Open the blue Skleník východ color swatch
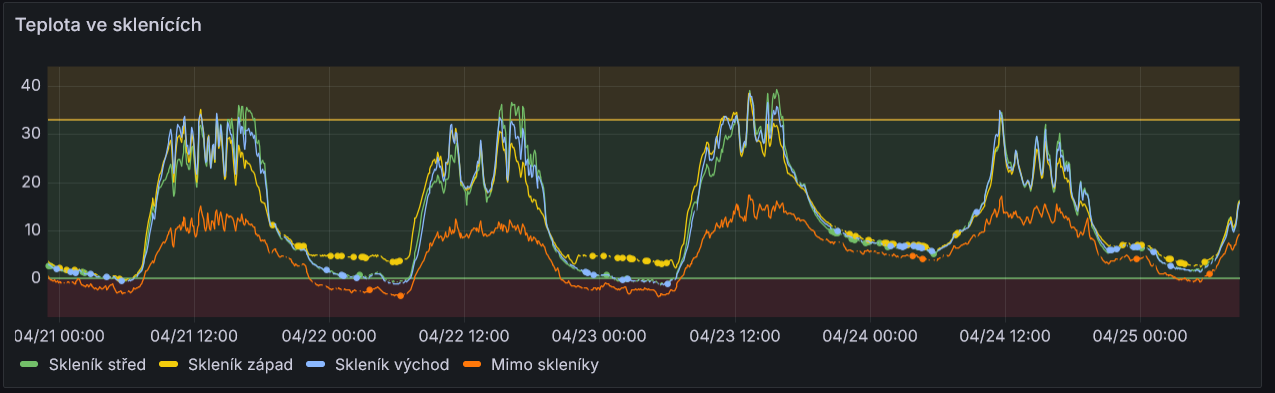The width and height of the screenshot is (1275, 393). tap(318, 365)
